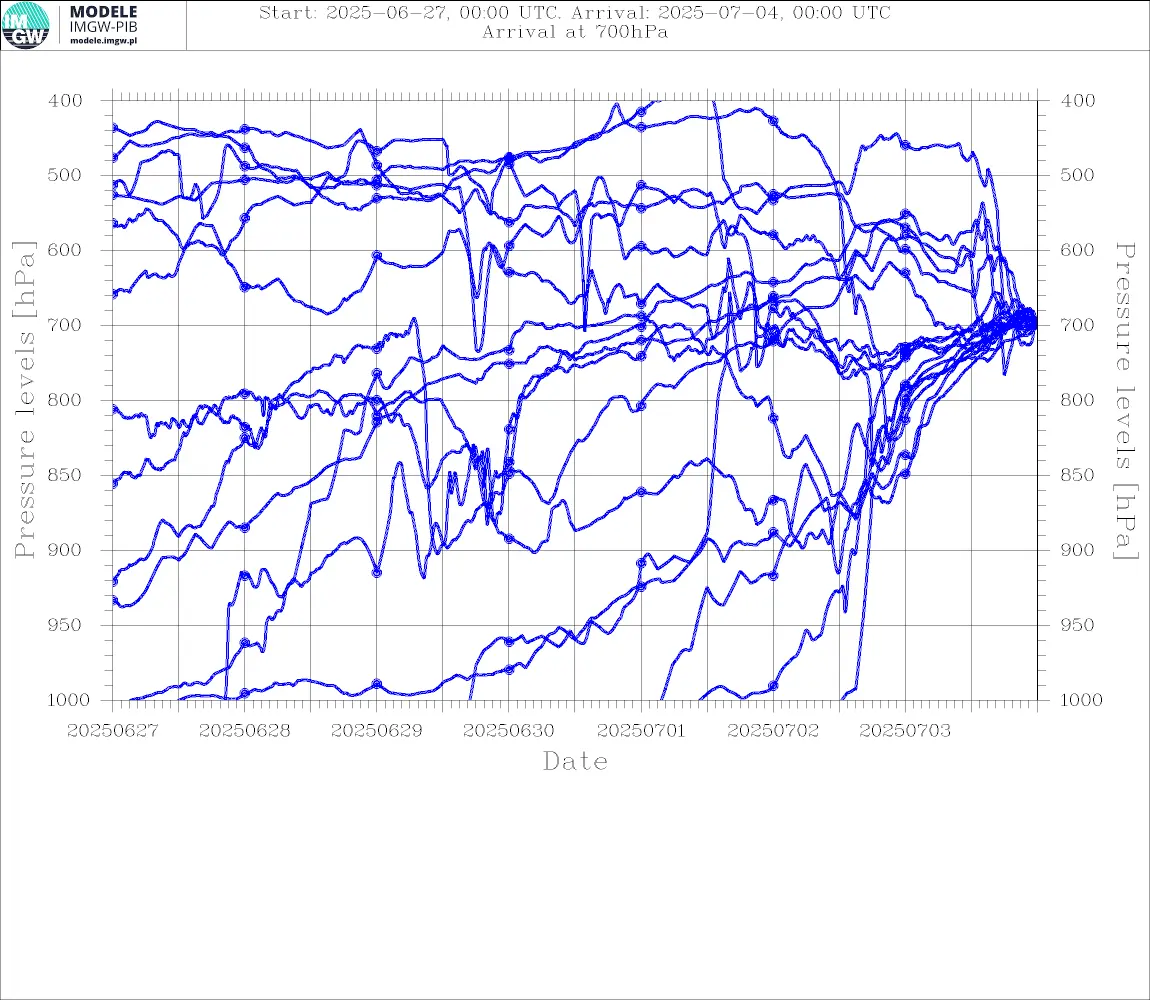Click the left axis 800 label

(x=65, y=401)
